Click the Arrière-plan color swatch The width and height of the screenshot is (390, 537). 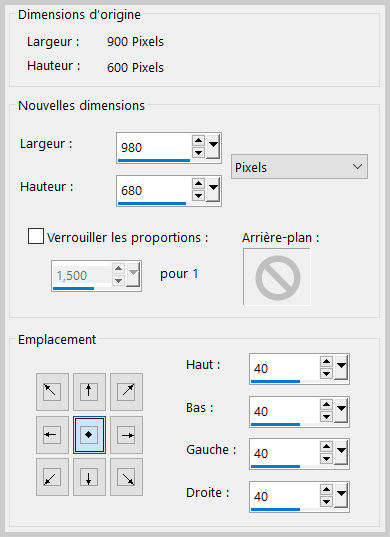(277, 277)
